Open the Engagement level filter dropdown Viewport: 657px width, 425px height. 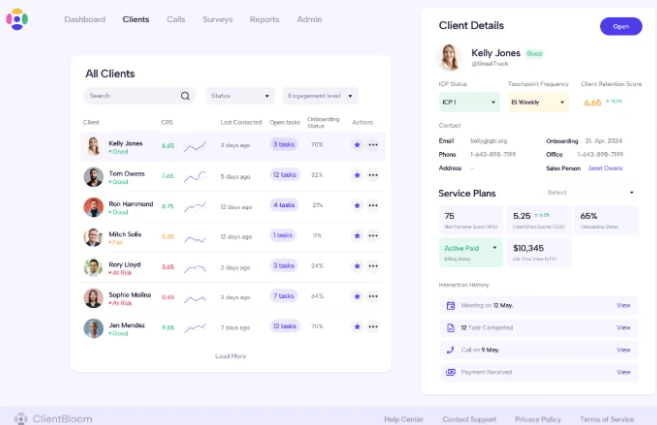[x=321, y=96]
